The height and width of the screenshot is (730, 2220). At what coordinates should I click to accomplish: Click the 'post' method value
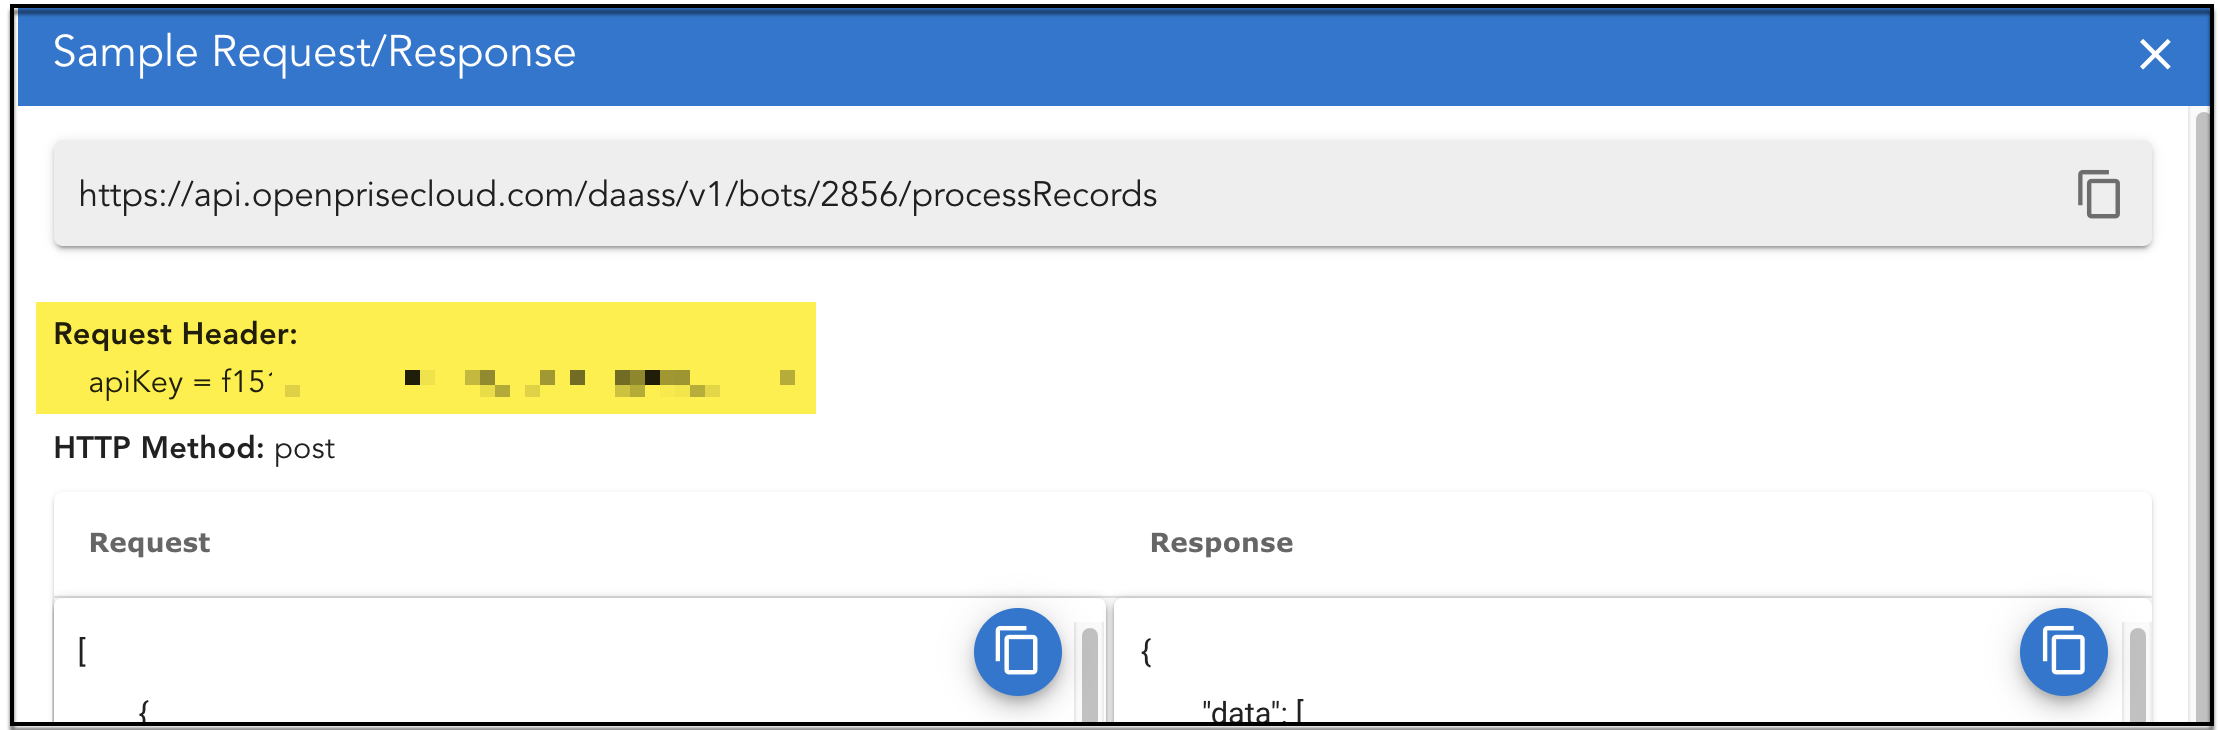point(304,449)
